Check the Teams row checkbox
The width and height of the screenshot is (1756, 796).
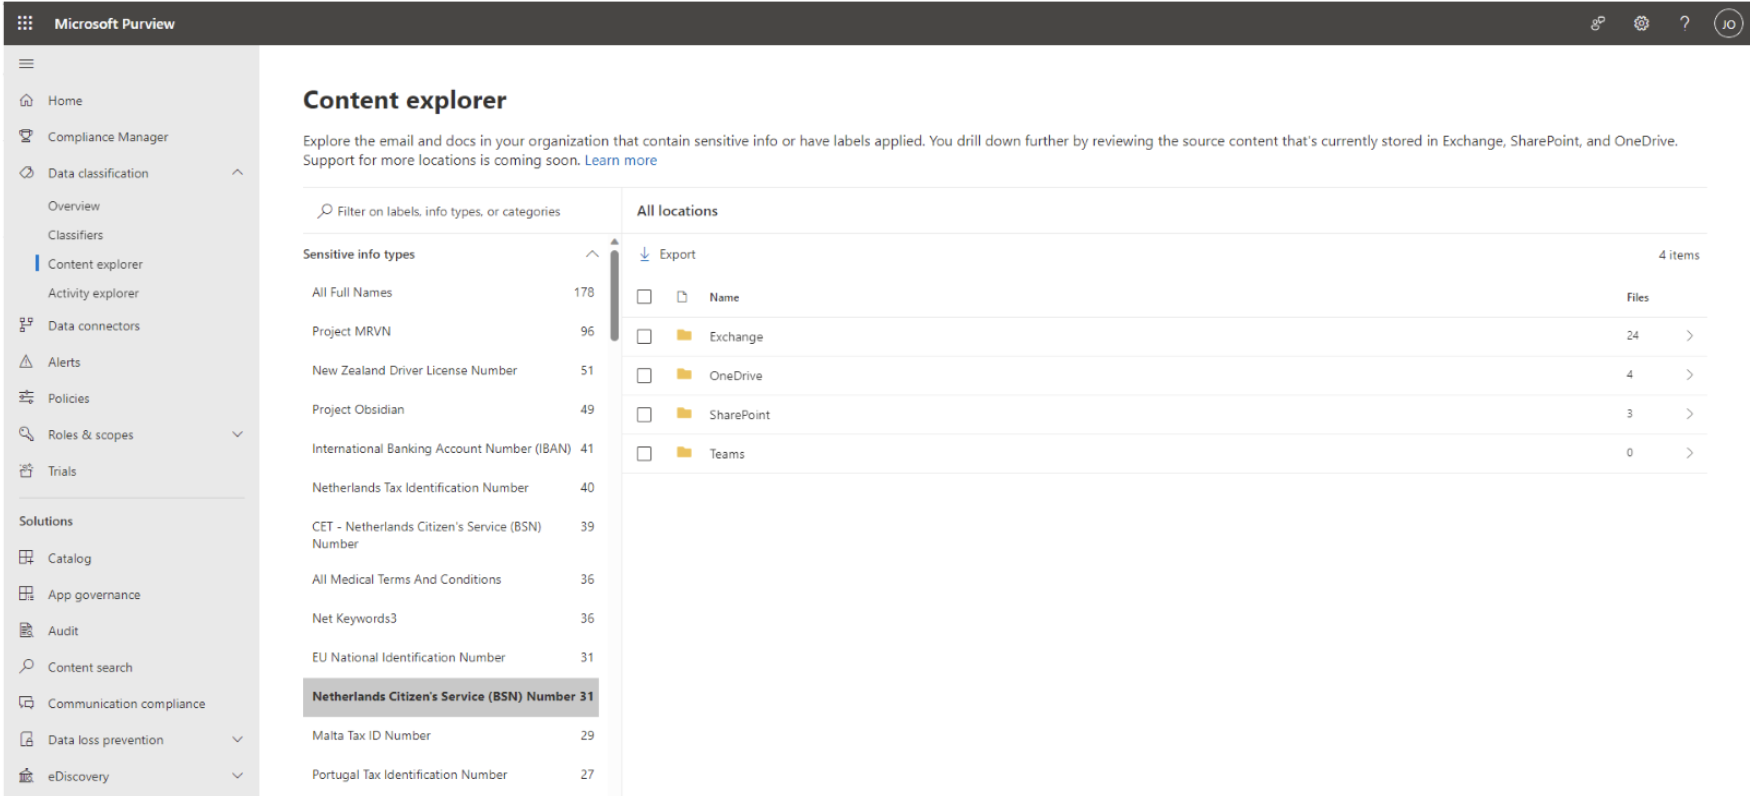[x=644, y=454]
